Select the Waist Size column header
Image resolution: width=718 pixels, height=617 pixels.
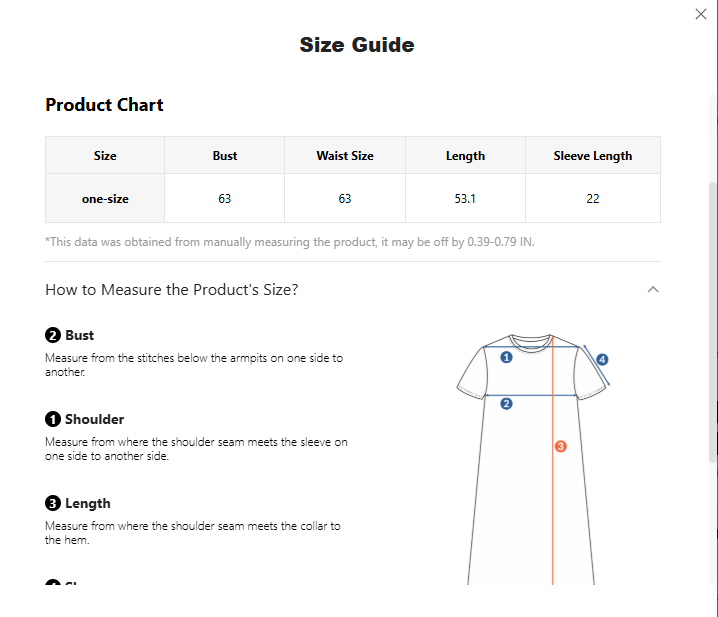345,155
